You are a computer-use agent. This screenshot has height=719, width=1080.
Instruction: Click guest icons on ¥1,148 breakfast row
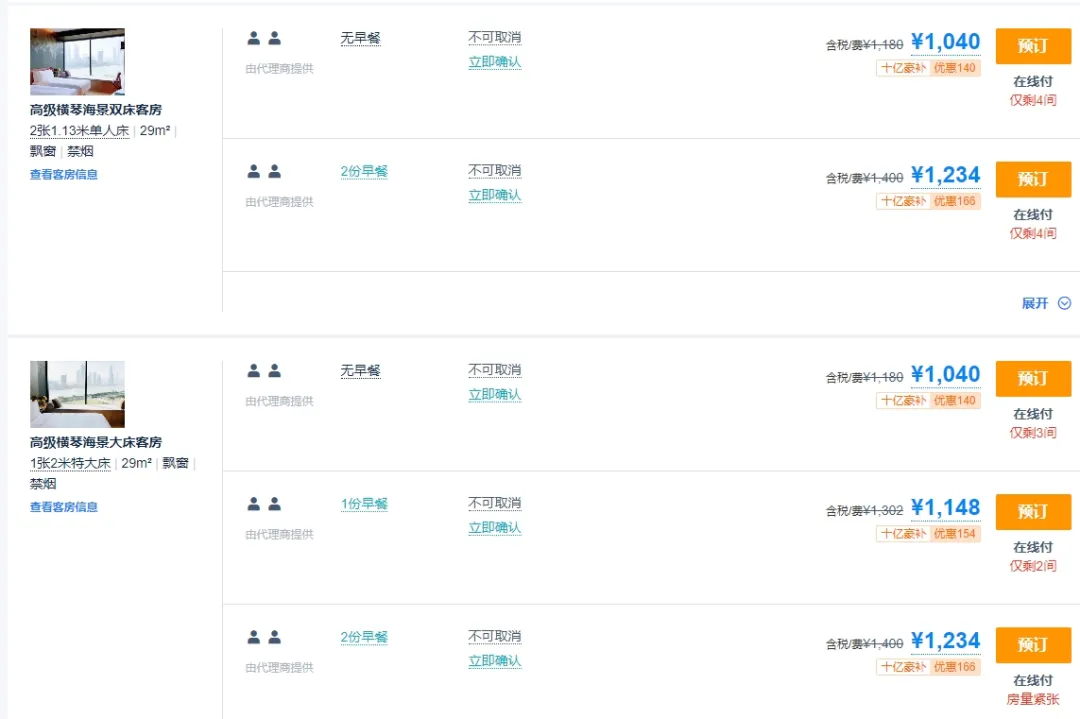264,504
